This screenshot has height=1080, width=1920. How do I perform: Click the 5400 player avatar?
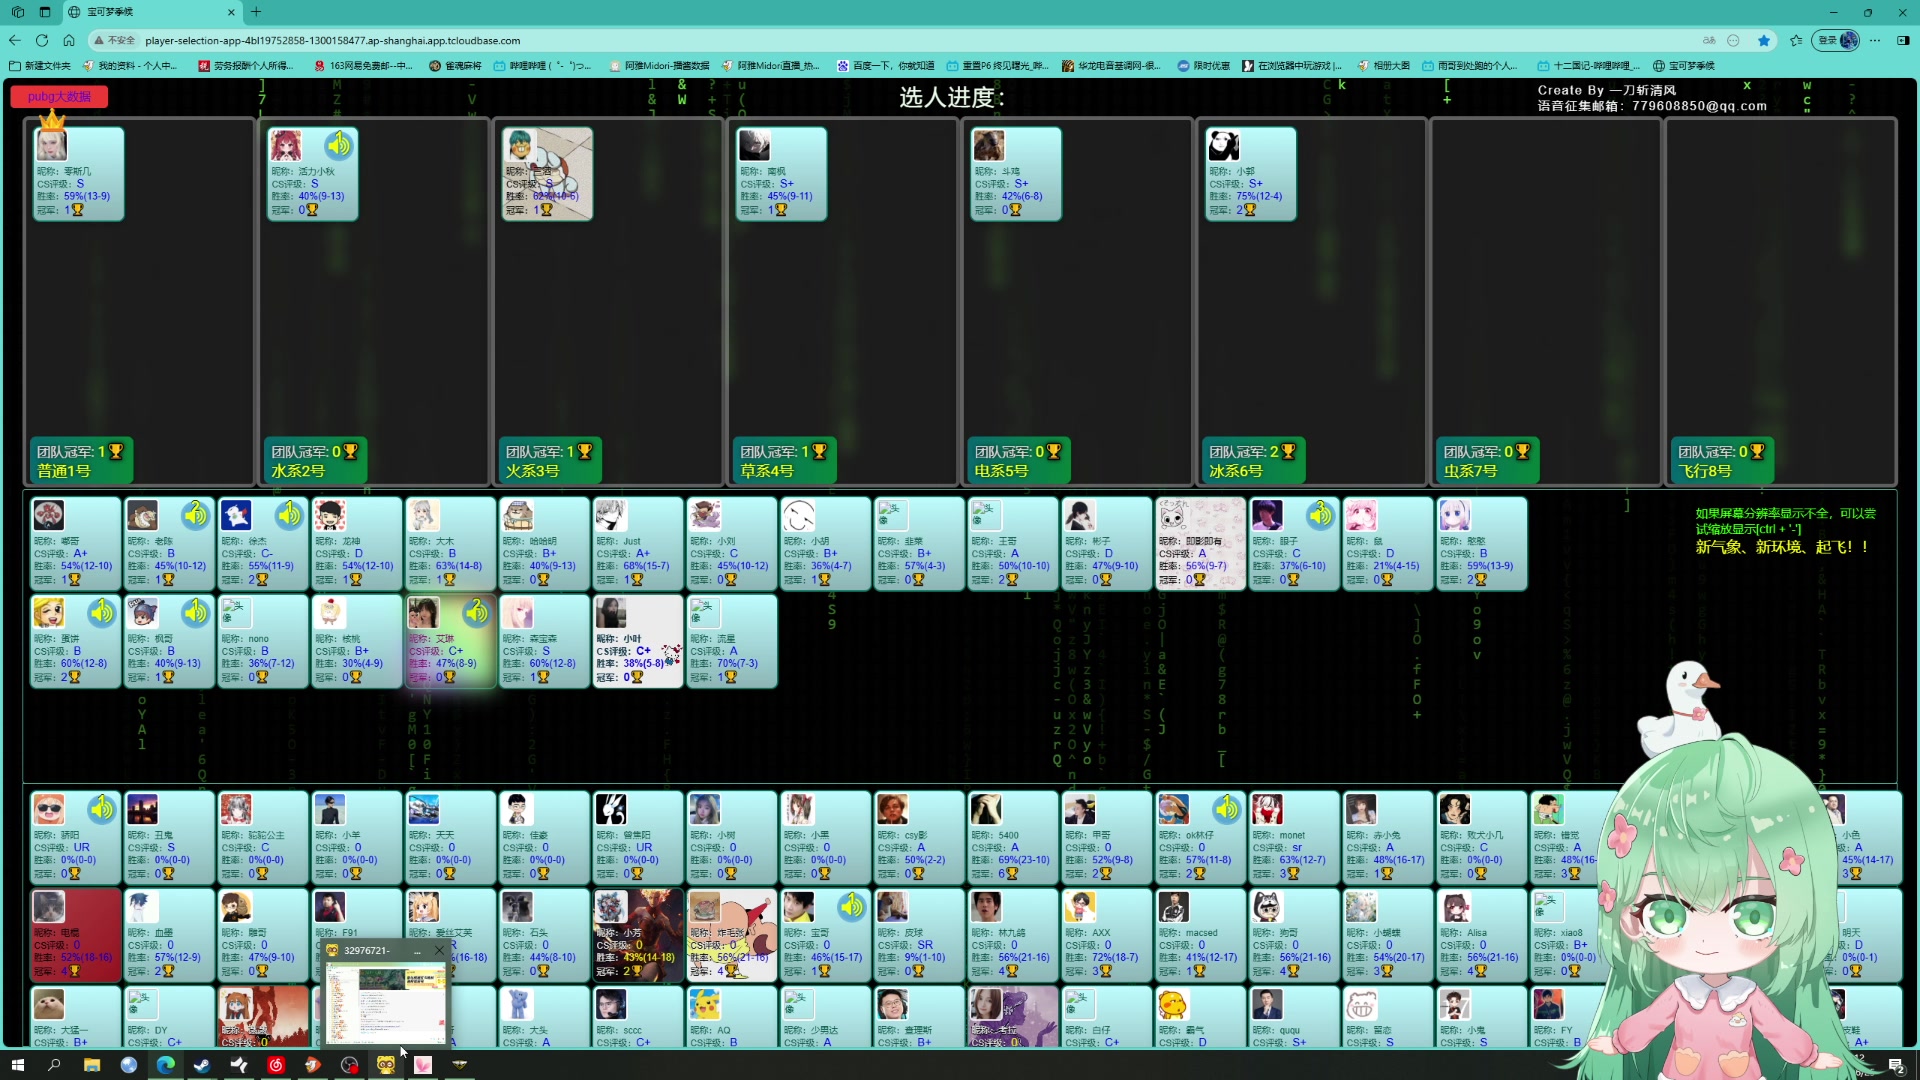(986, 809)
